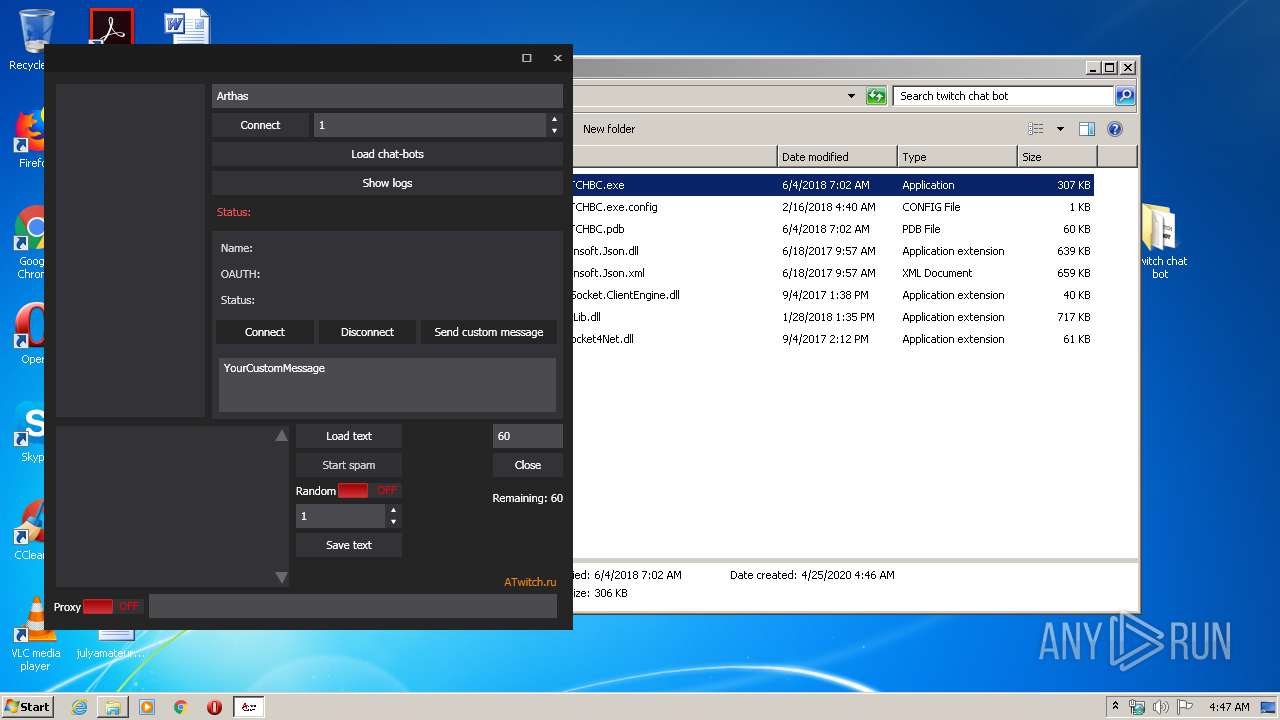
Task: Click the Disconnect button
Action: pos(367,332)
